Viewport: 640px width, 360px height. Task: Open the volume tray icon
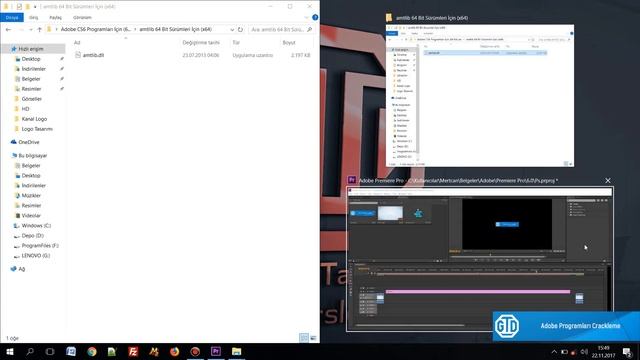pos(584,352)
